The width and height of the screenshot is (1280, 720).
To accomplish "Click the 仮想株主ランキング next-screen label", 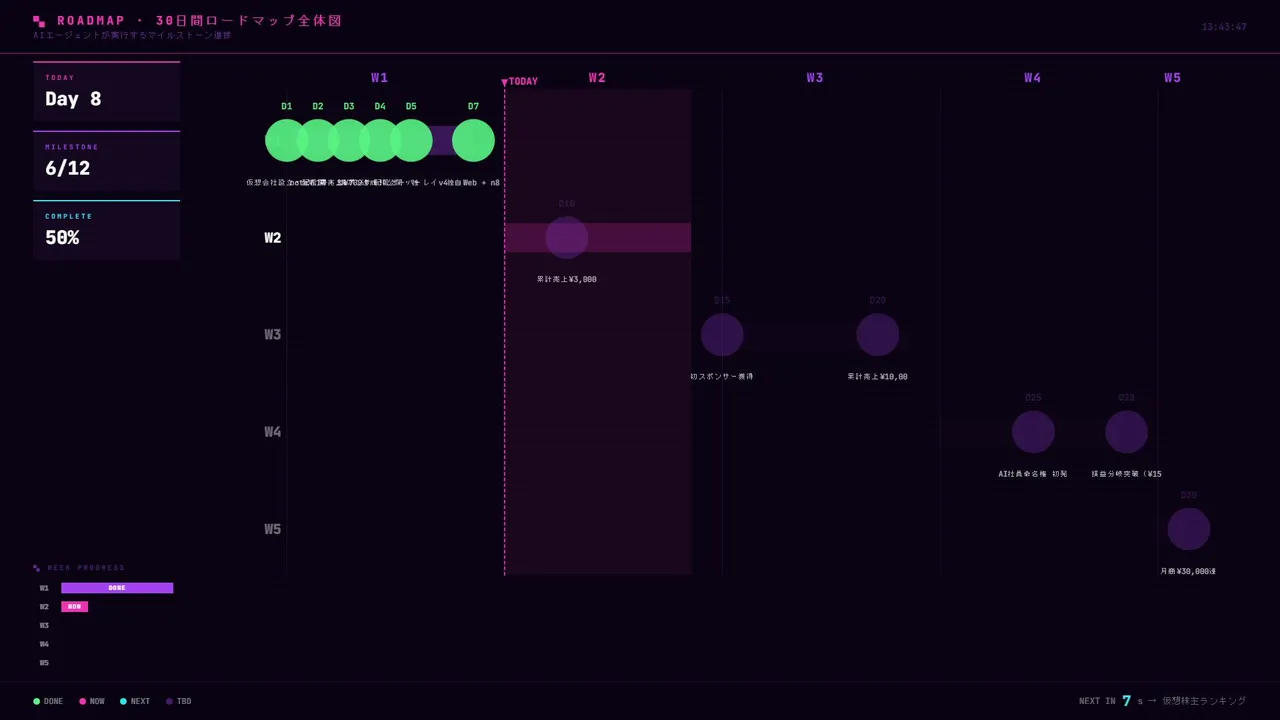I will click(x=1204, y=701).
